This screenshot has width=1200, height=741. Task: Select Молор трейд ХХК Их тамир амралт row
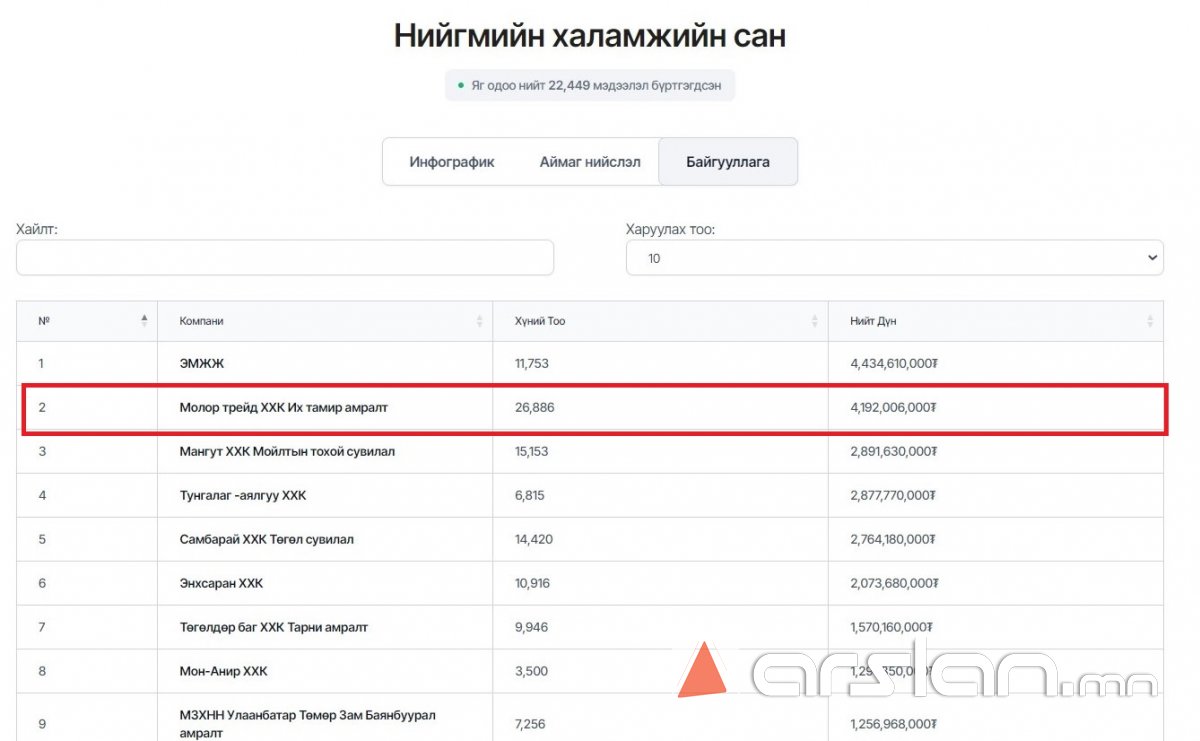(283, 408)
